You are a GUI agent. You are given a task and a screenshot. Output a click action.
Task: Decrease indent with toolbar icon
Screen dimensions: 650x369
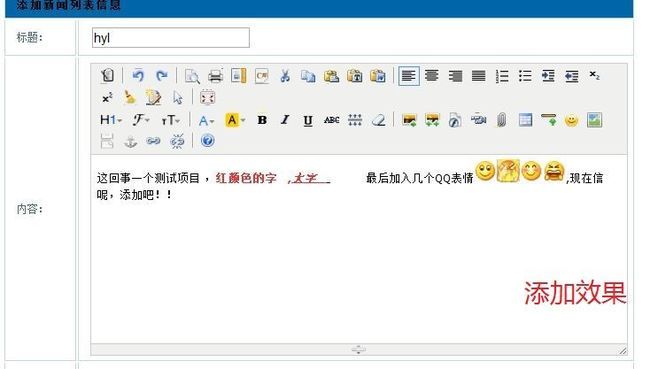[x=571, y=75]
